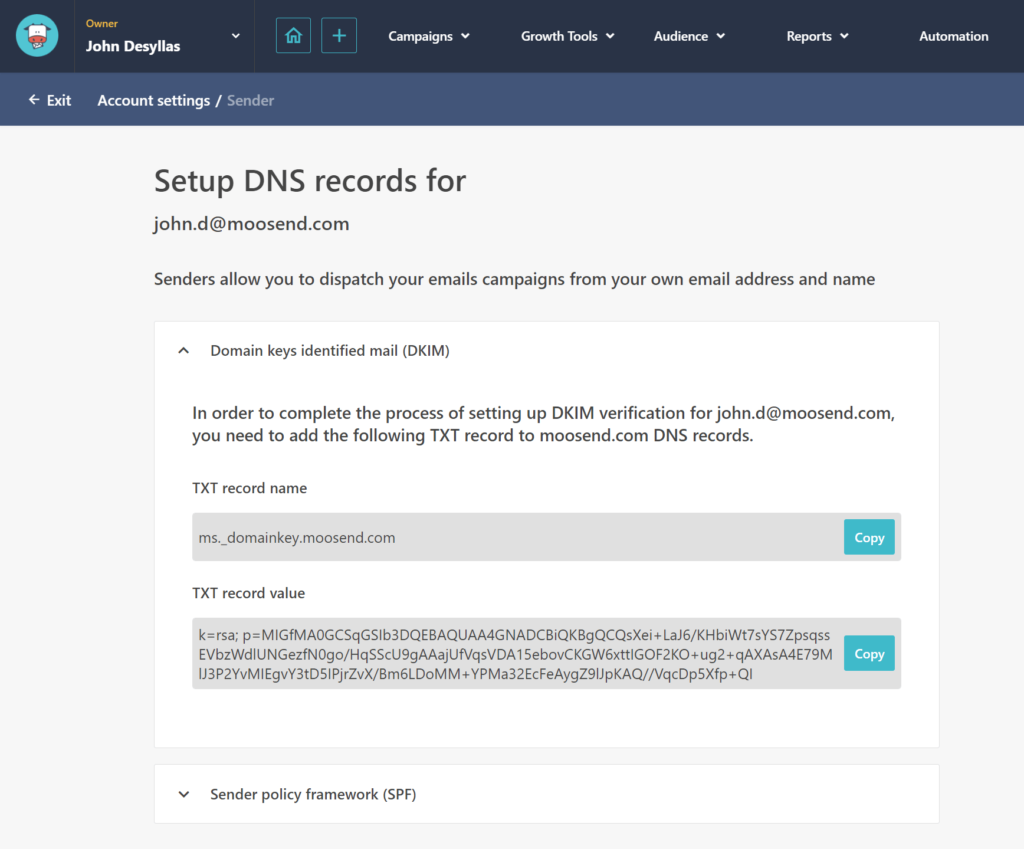Open the Campaigns dropdown
This screenshot has width=1024, height=849.
(x=428, y=35)
